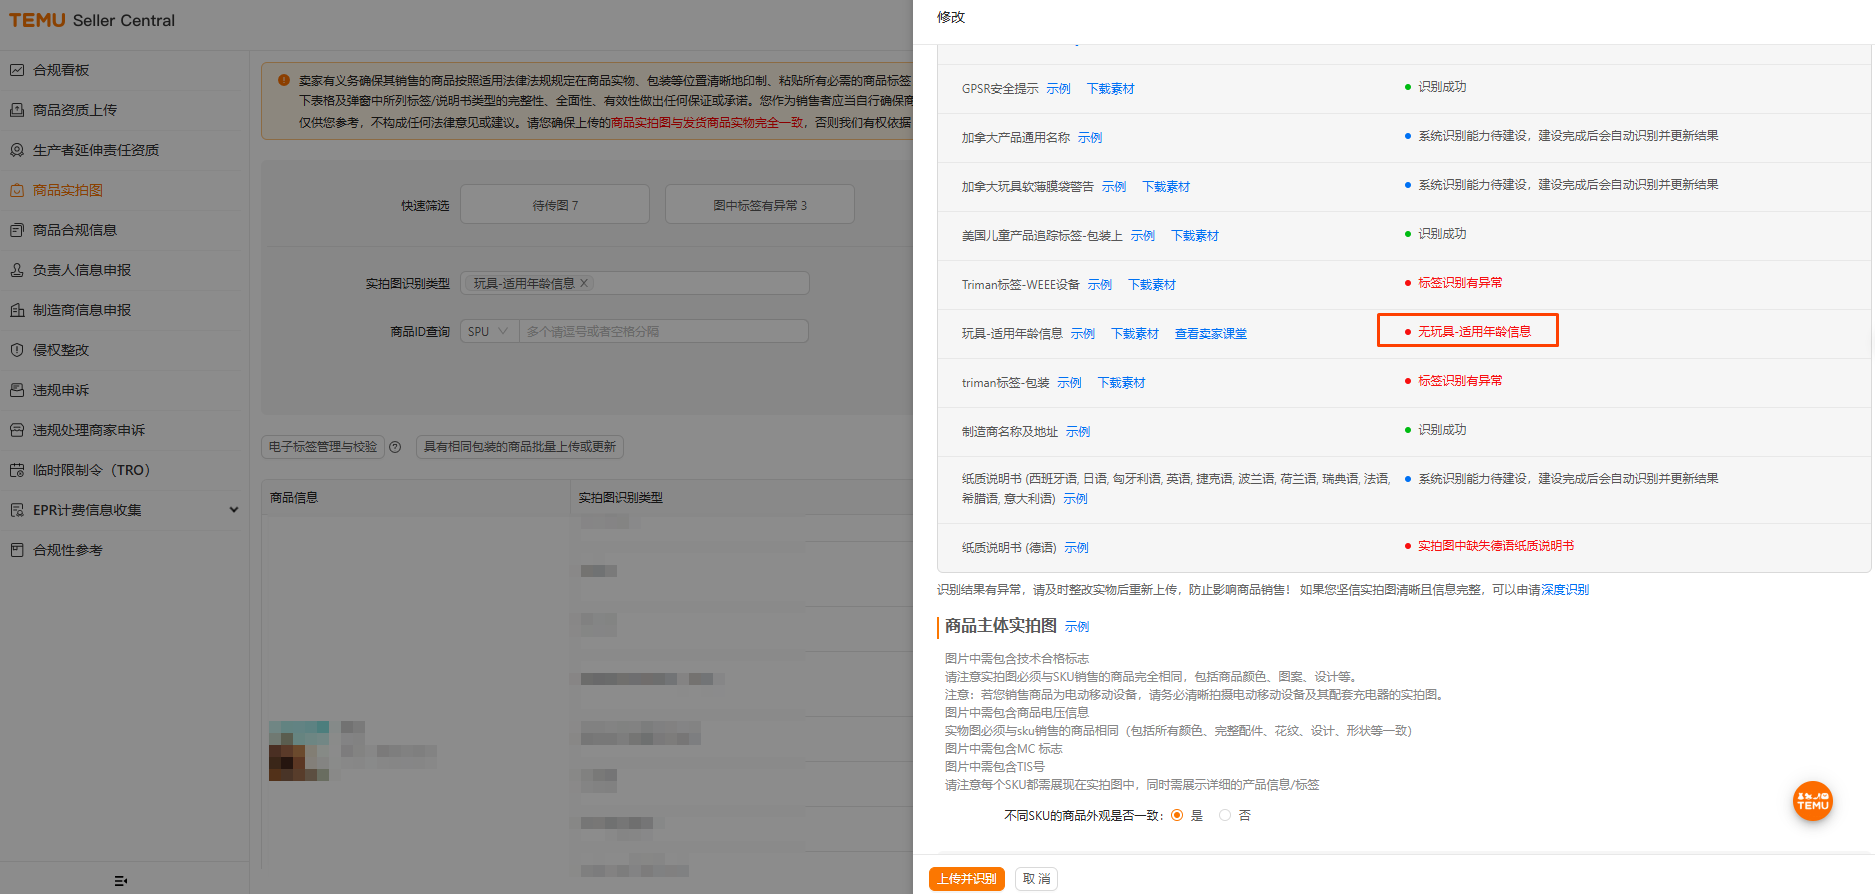Select 否 for SKU appearance consistency
This screenshot has height=894, width=1875.
[x=1225, y=816]
